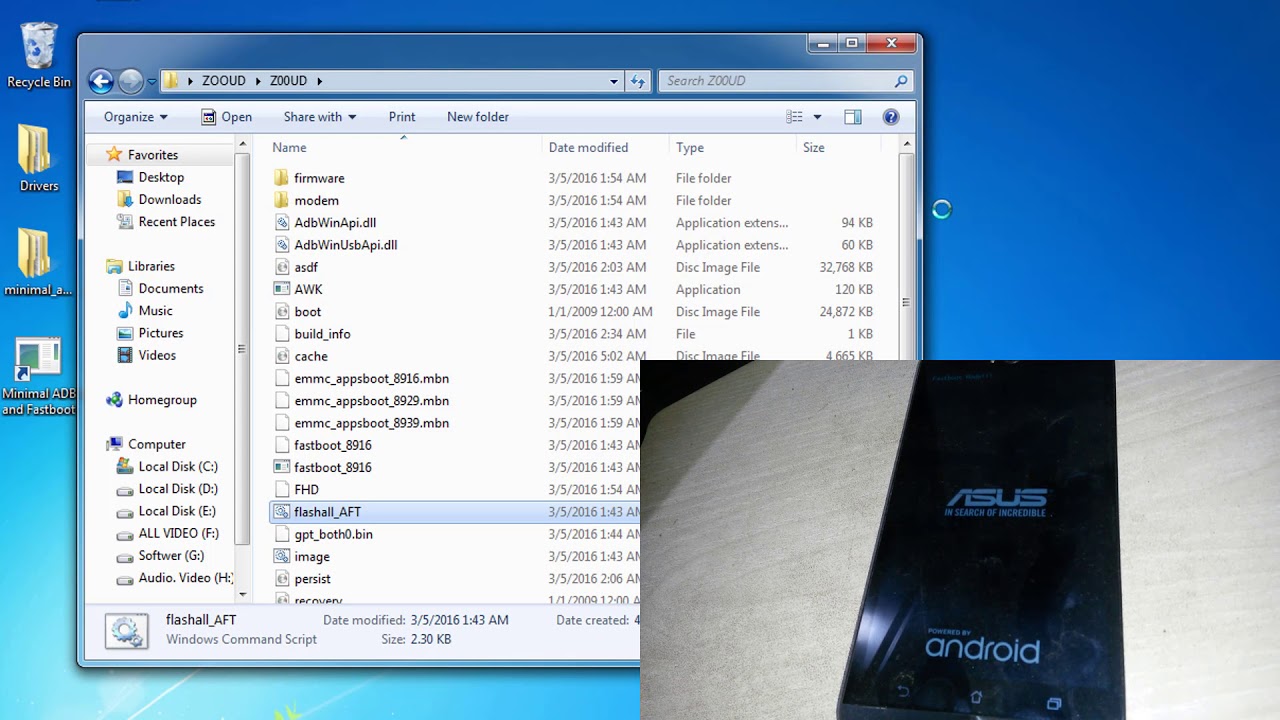Select Desktop in Favorites
Viewport: 1280px width, 720px height.
150,177
